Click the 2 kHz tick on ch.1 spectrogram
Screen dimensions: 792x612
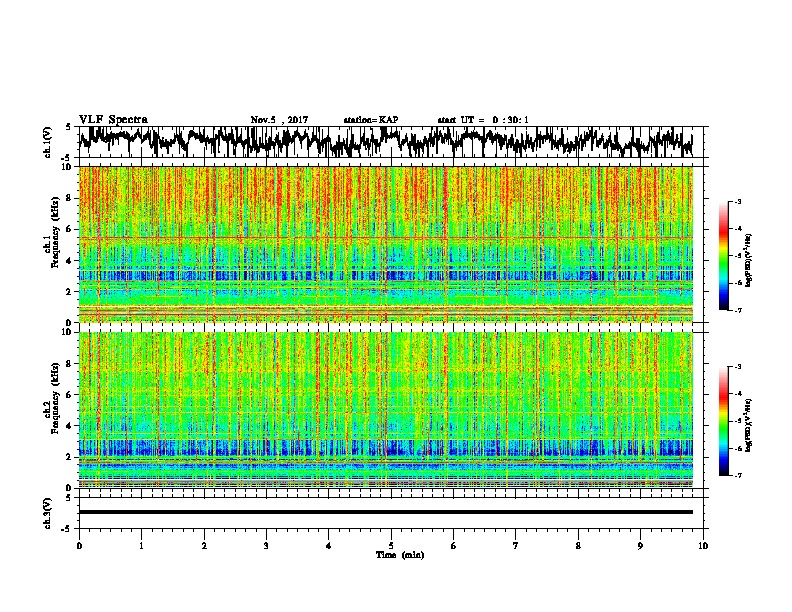70,292
